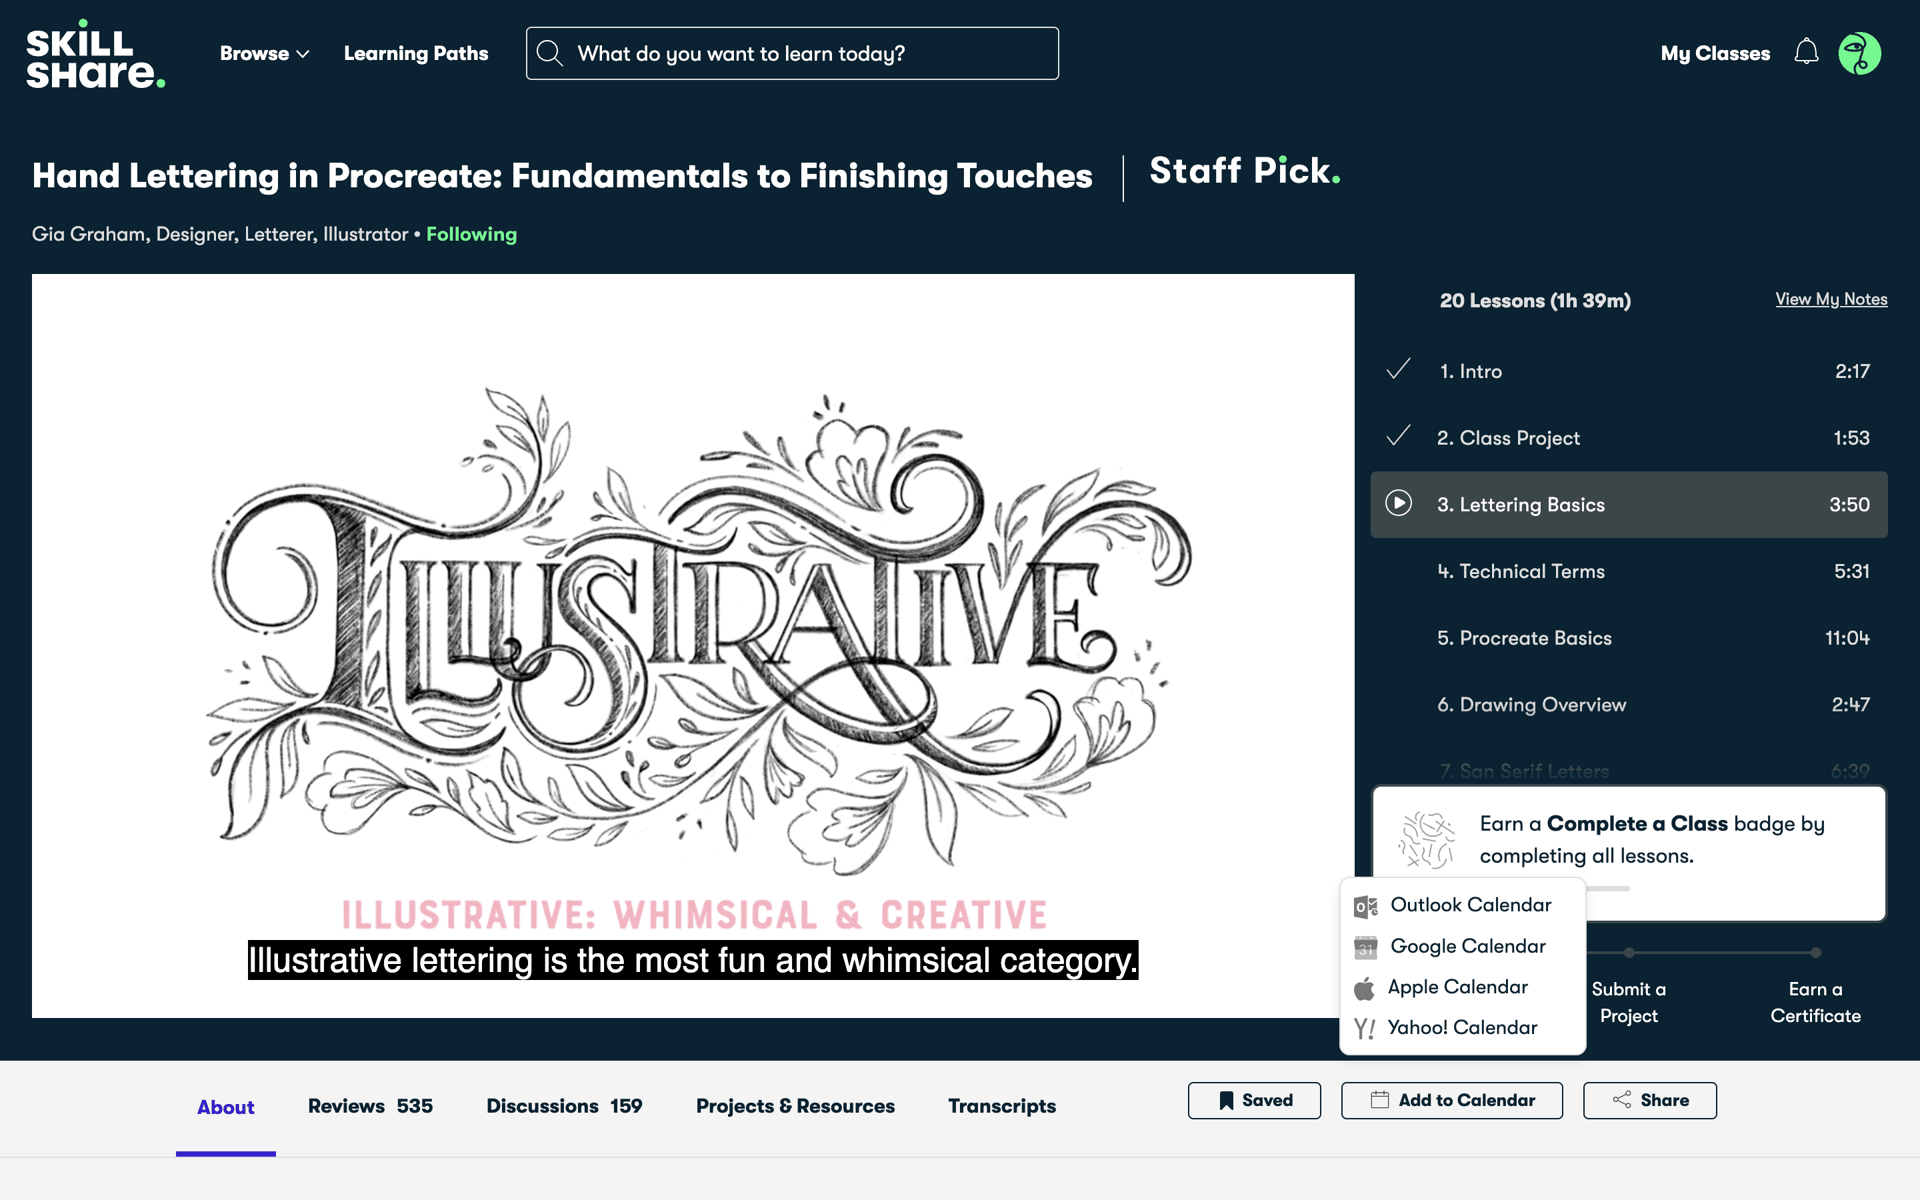
Task: Choose Google Calendar option
Action: point(1462,946)
